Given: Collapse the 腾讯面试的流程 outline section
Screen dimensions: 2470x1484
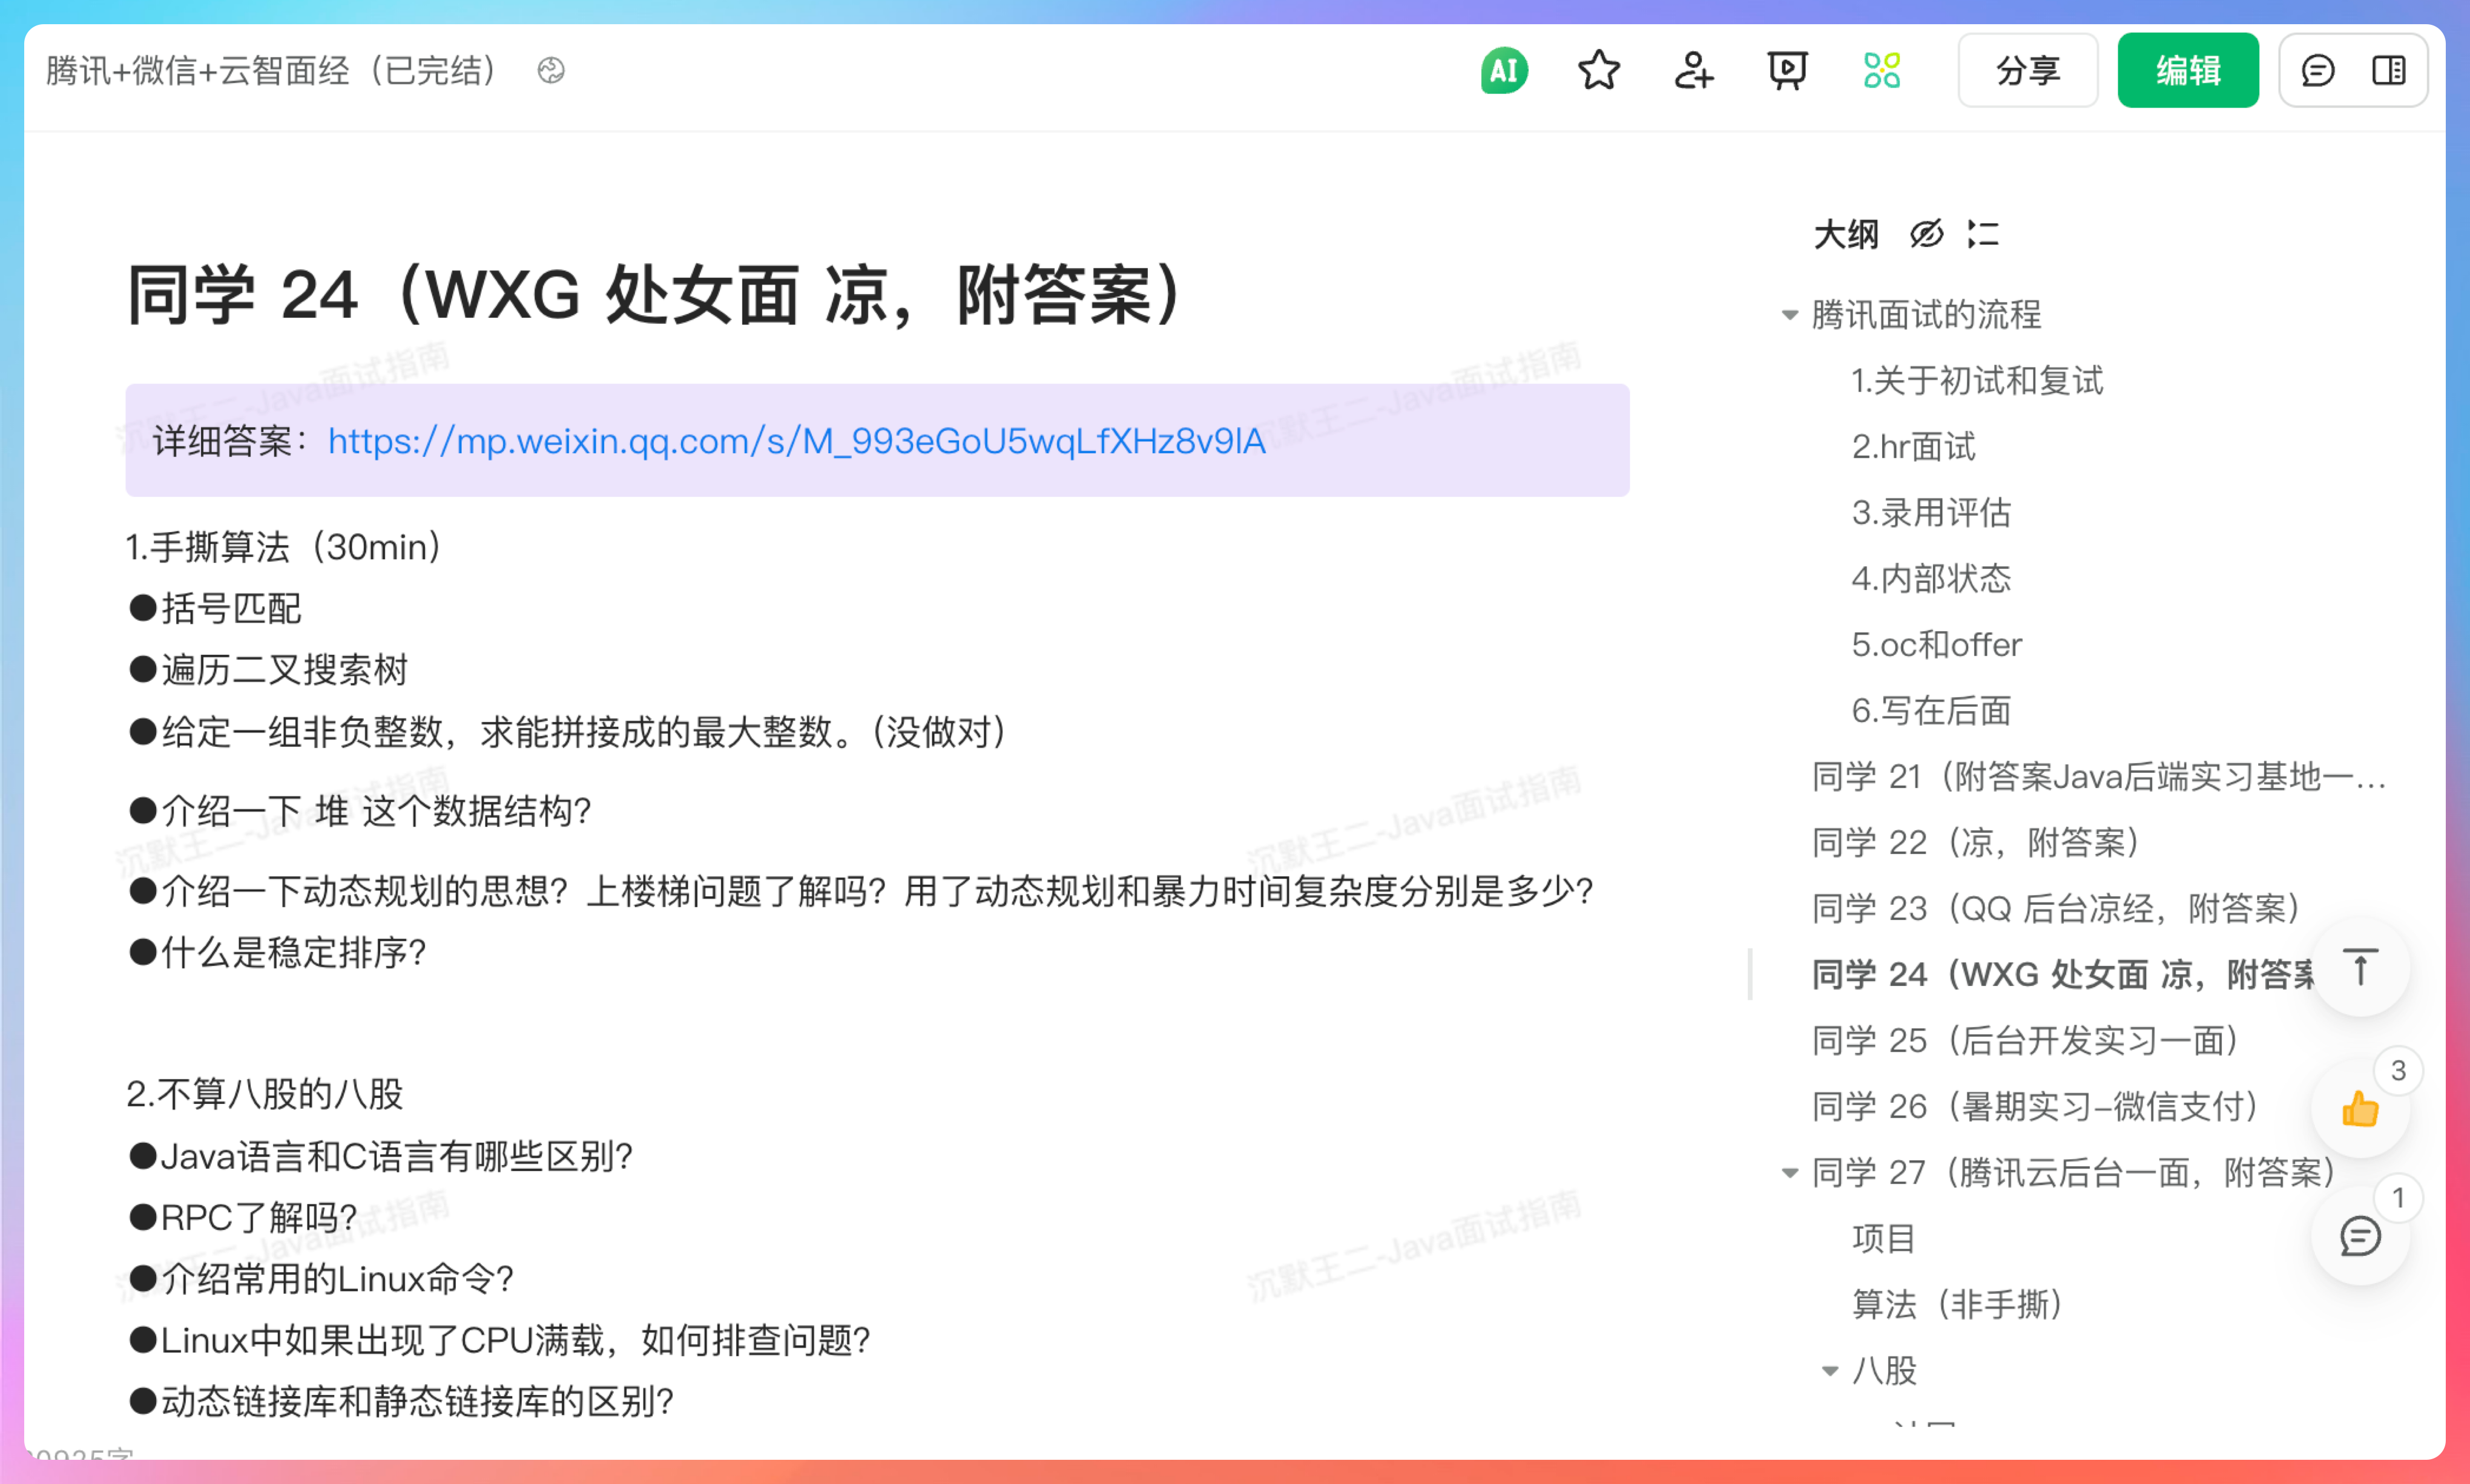Looking at the screenshot, I should (1790, 315).
